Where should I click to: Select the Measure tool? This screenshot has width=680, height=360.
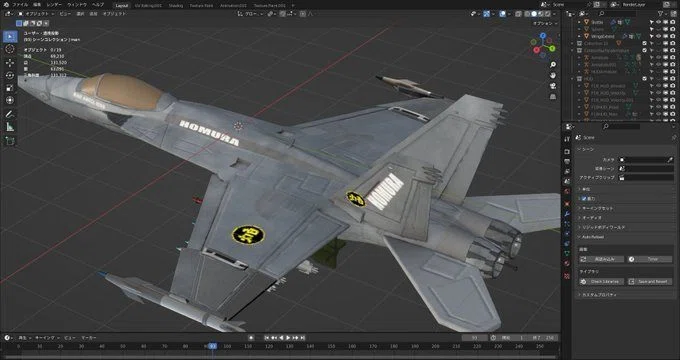click(10, 127)
